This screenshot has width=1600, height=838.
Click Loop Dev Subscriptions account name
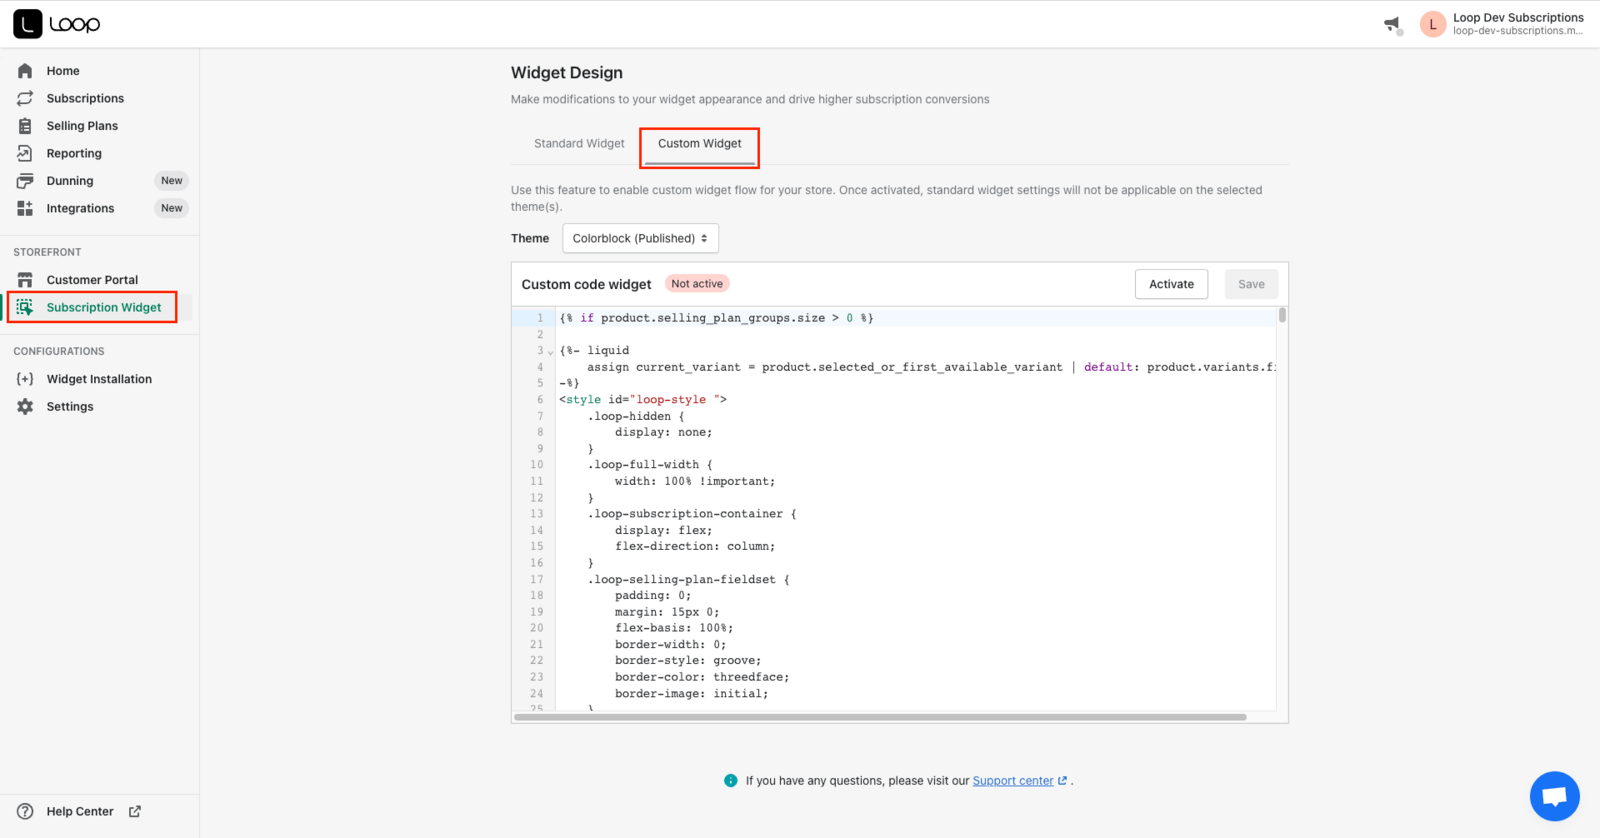coord(1518,17)
